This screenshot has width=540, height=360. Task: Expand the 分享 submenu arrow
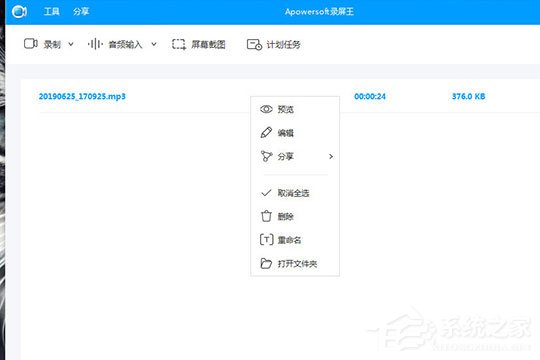point(331,156)
